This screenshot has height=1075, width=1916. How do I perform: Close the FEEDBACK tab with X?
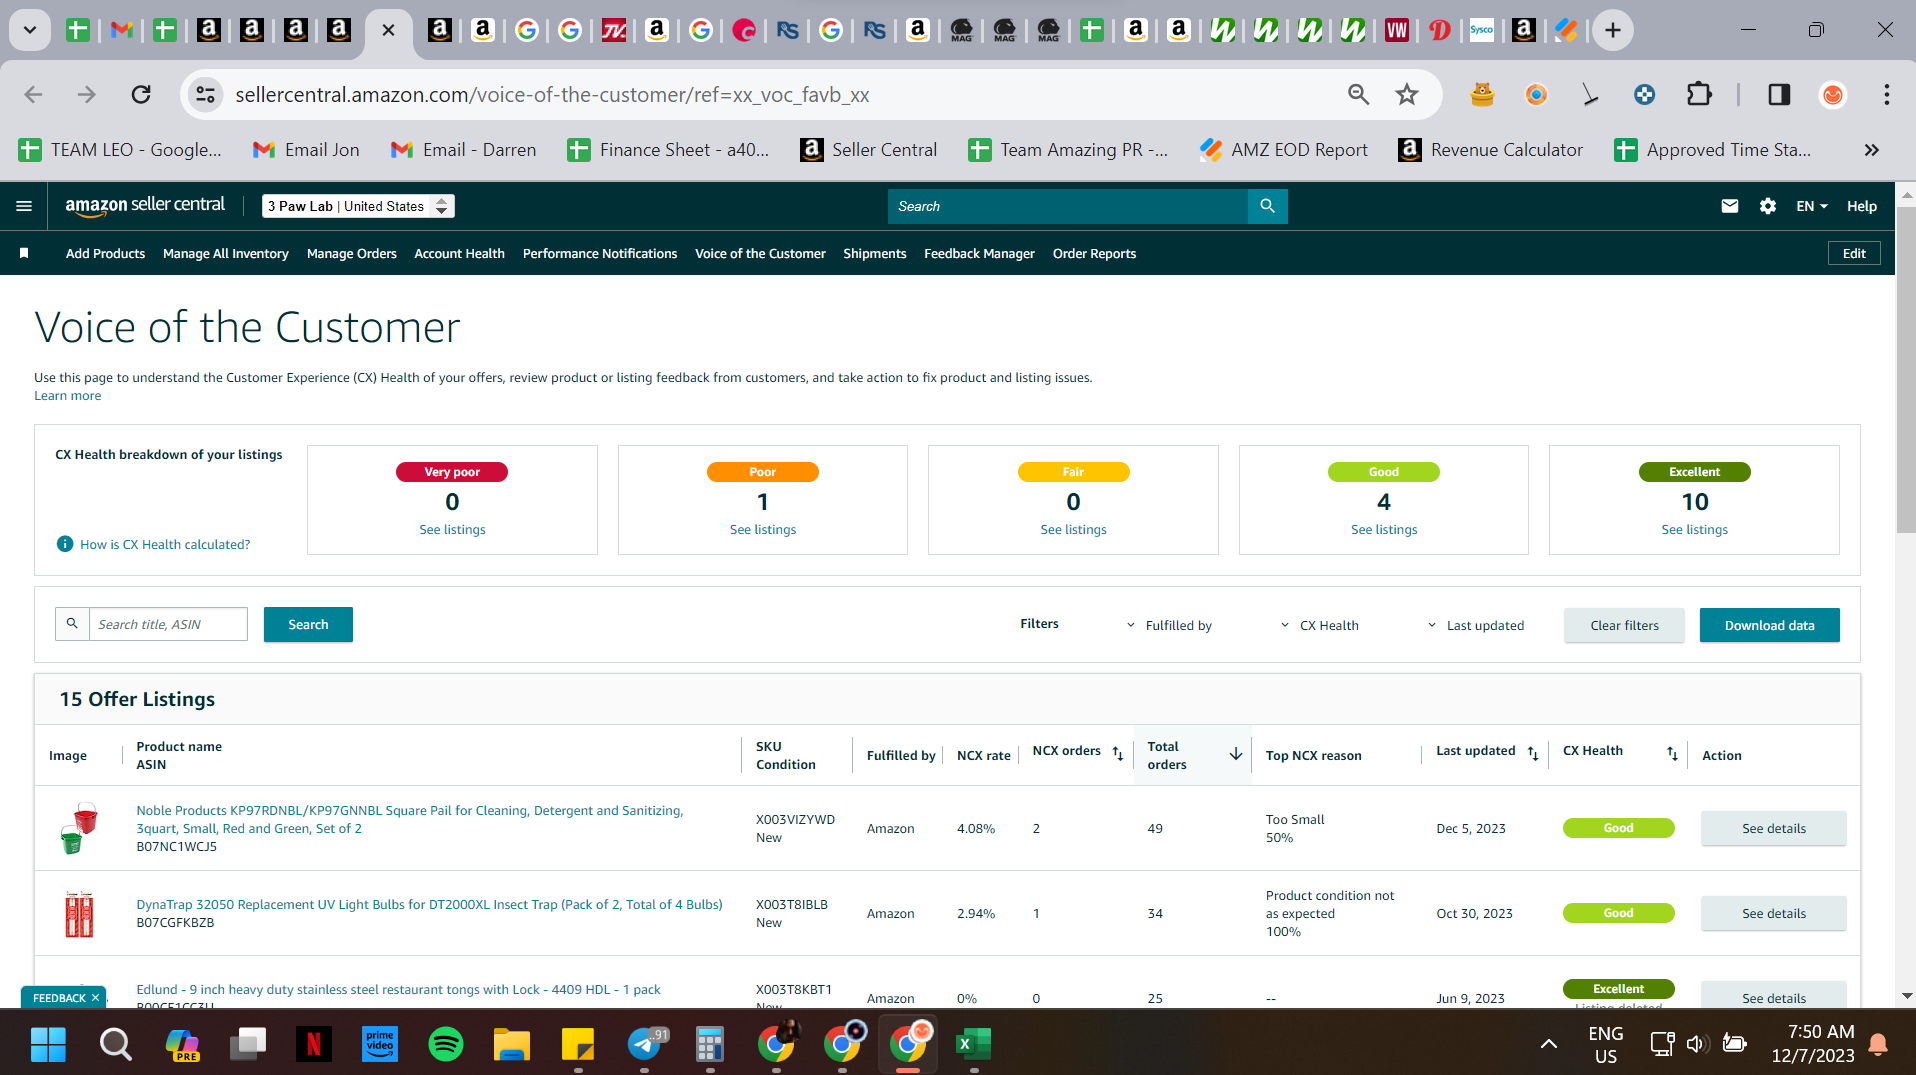[x=96, y=998]
